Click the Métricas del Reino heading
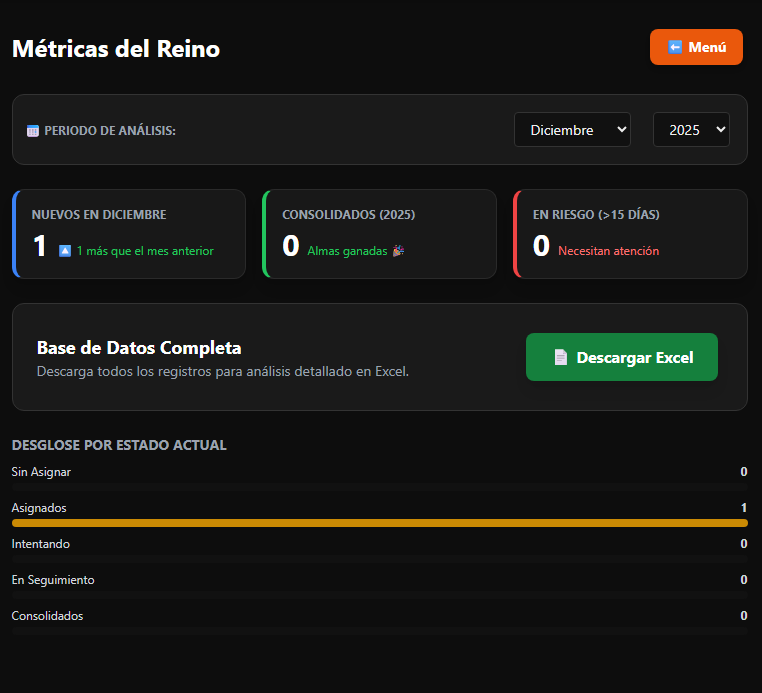Screen dimensions: 762x693 (x=116, y=49)
